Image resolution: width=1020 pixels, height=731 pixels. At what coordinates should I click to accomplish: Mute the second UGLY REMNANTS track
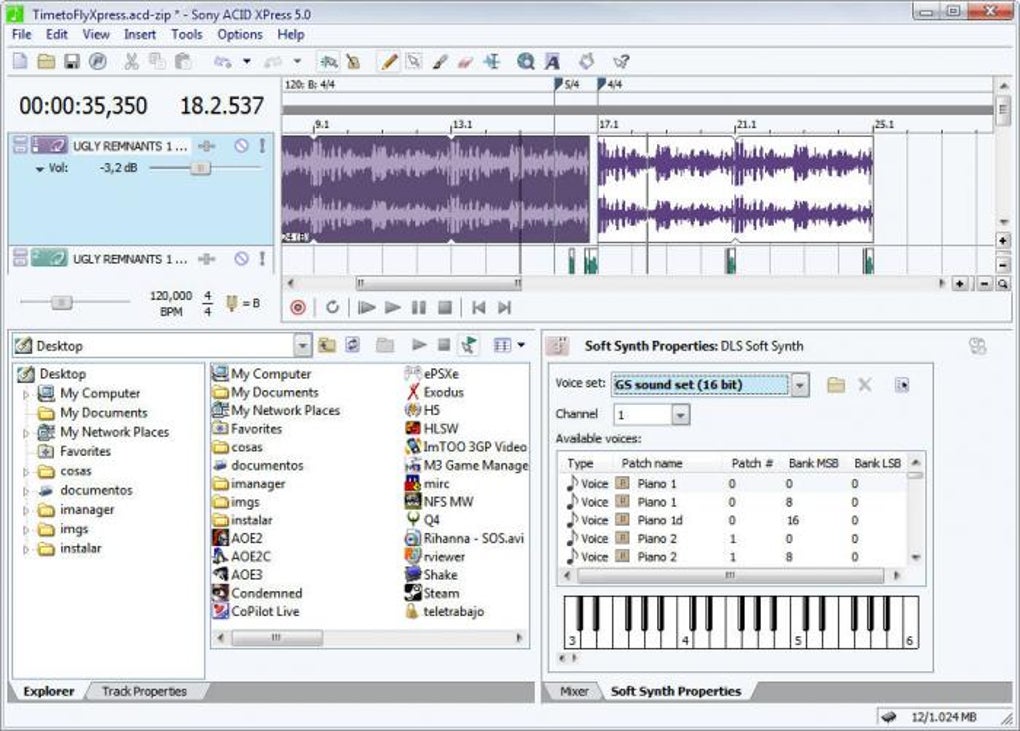pyautogui.click(x=241, y=258)
